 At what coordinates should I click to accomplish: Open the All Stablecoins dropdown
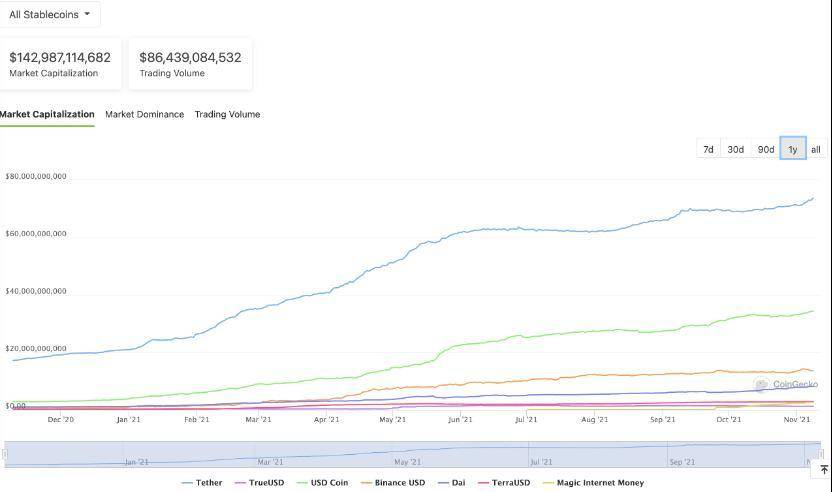point(49,14)
